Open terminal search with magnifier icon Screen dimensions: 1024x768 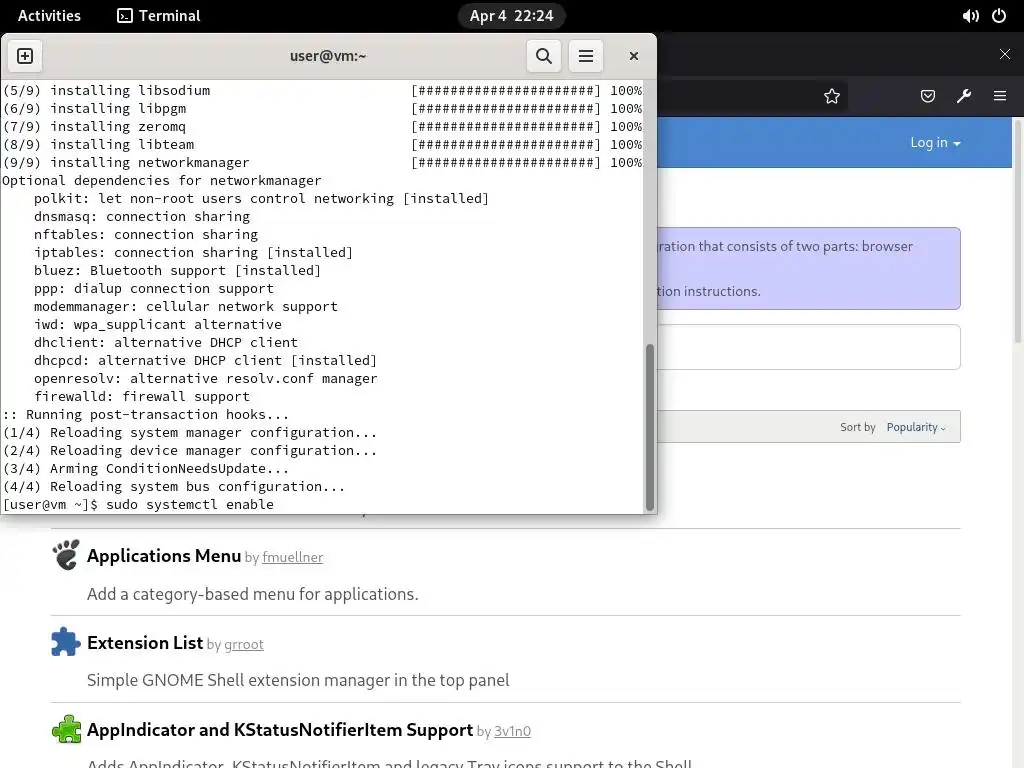(543, 56)
